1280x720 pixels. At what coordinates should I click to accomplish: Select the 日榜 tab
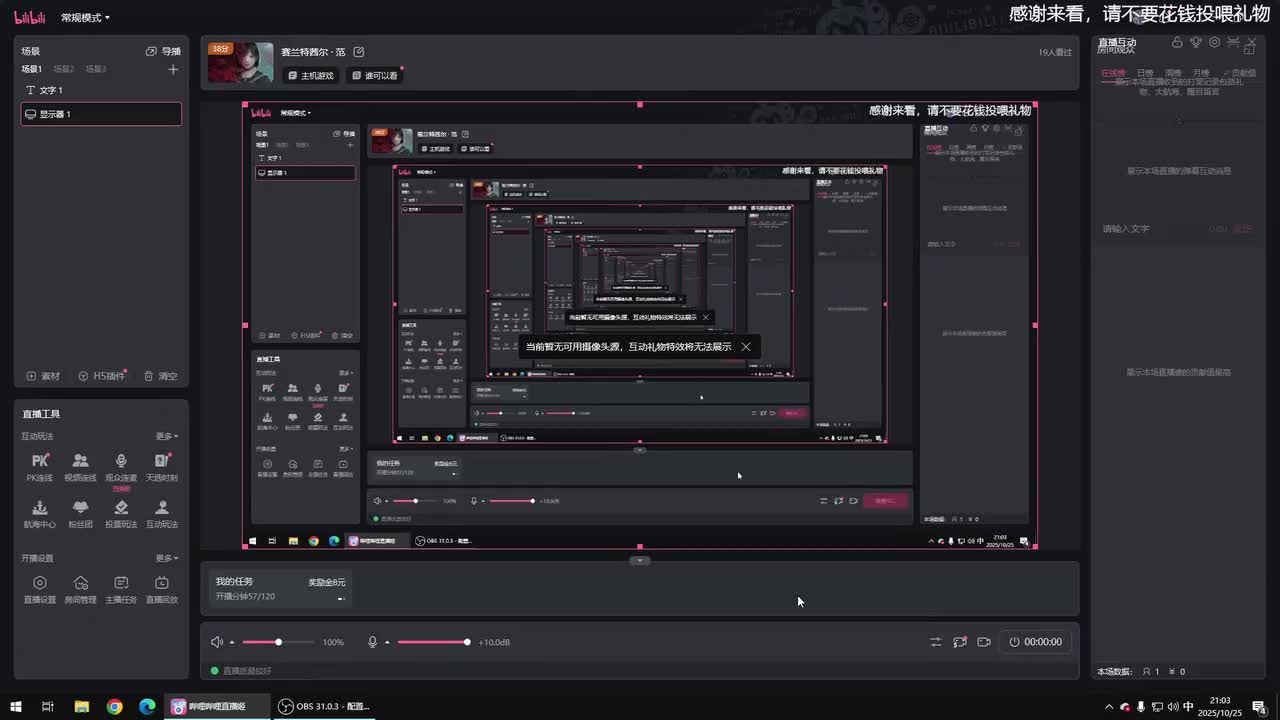tap(1145, 73)
